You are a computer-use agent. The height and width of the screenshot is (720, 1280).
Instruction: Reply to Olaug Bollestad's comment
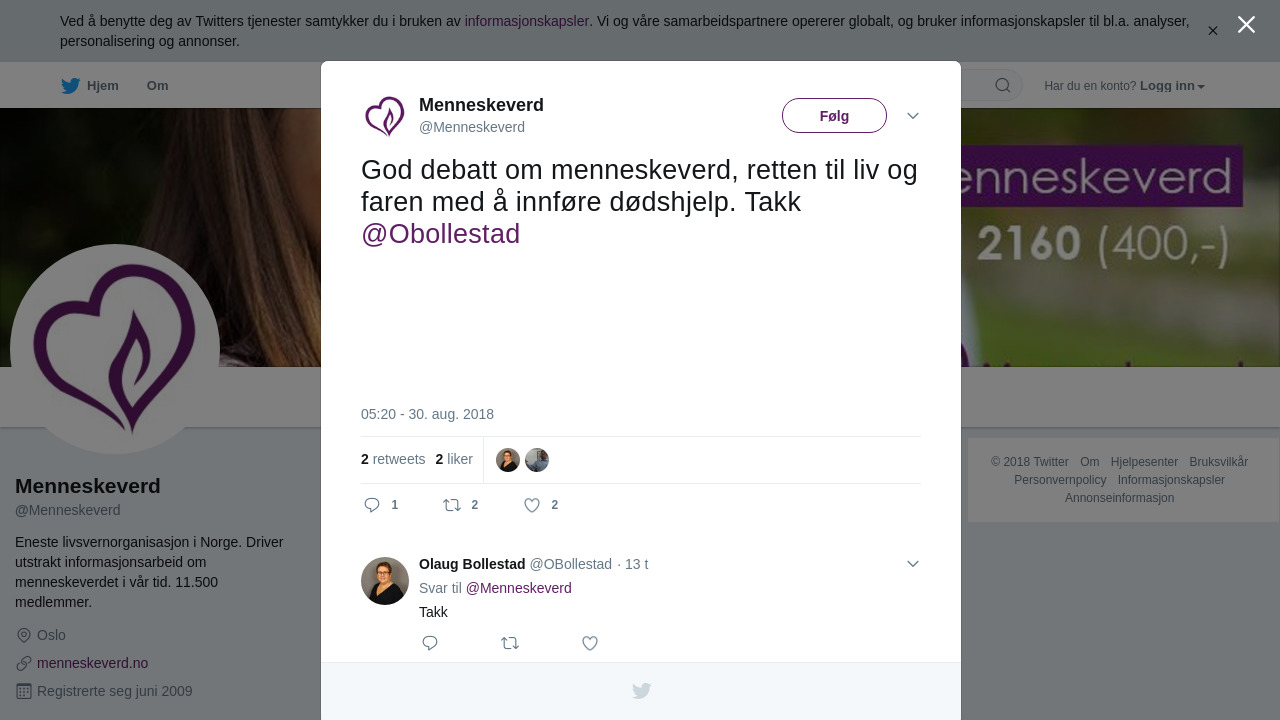tap(430, 643)
